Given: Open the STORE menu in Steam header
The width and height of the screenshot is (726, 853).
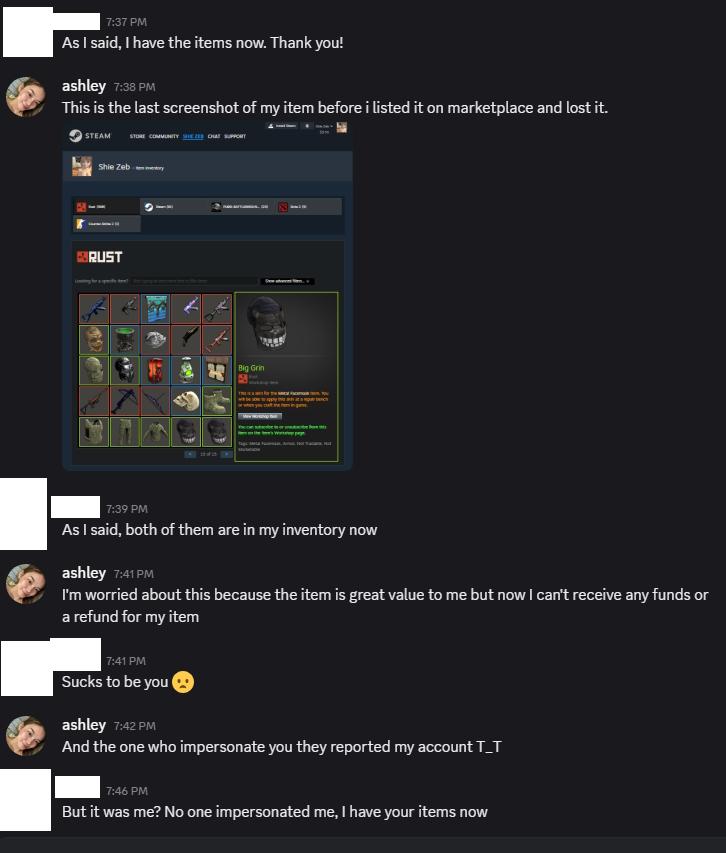Looking at the screenshot, I should (x=137, y=136).
